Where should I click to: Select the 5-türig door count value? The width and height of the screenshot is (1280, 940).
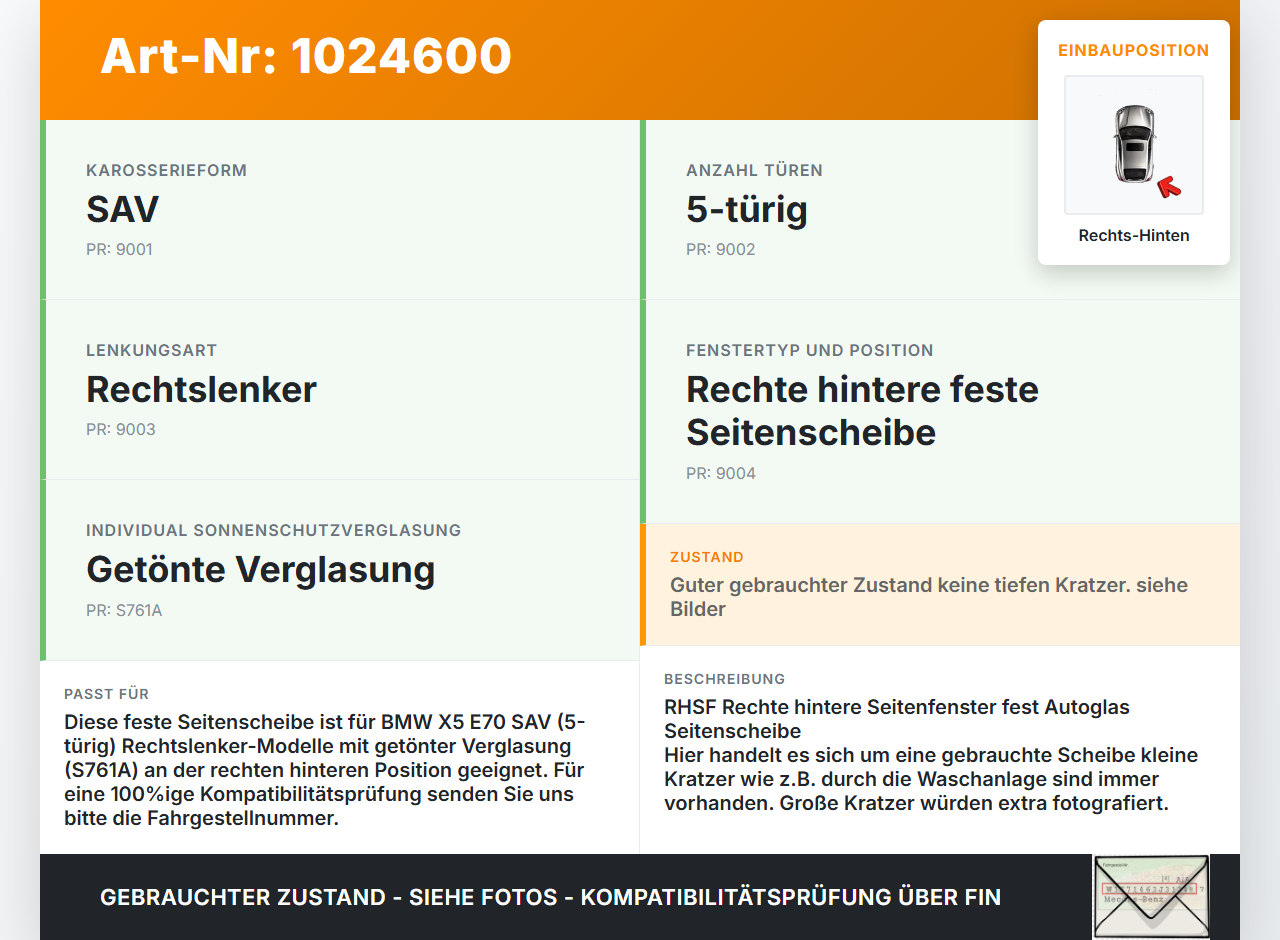747,209
